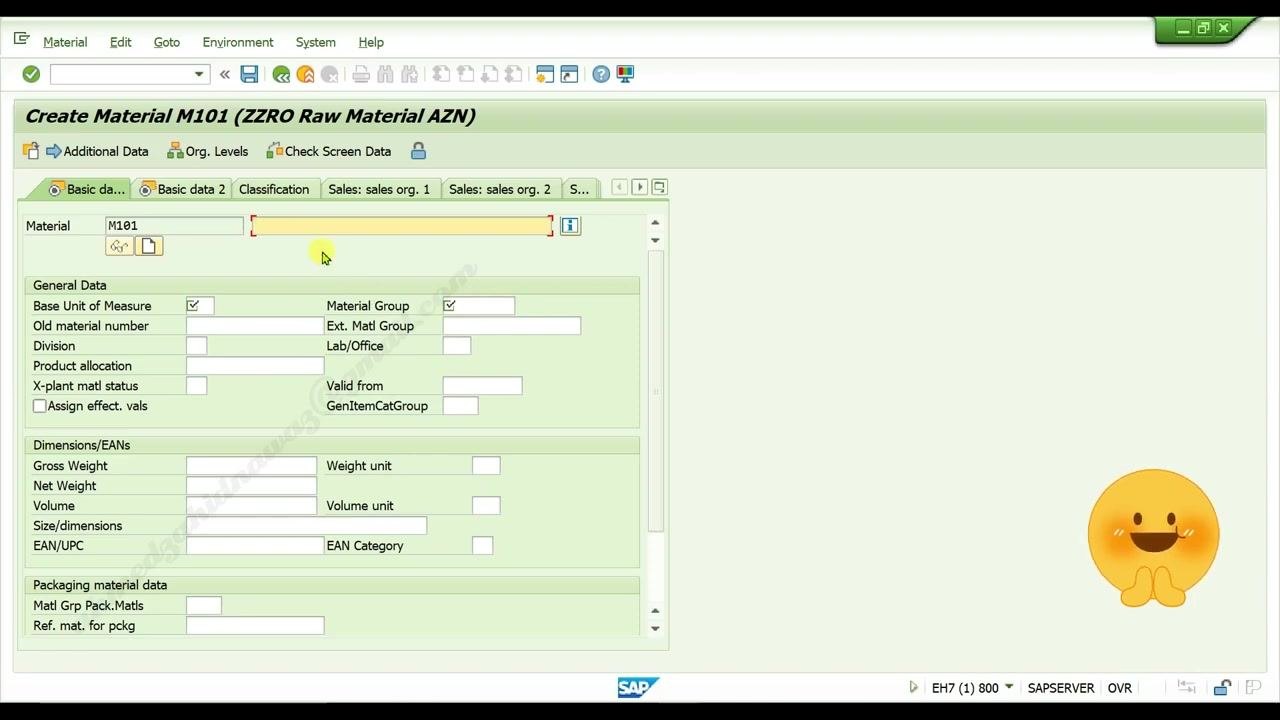Click the Check Screen Data button
This screenshot has width=1280, height=720.
click(x=329, y=151)
